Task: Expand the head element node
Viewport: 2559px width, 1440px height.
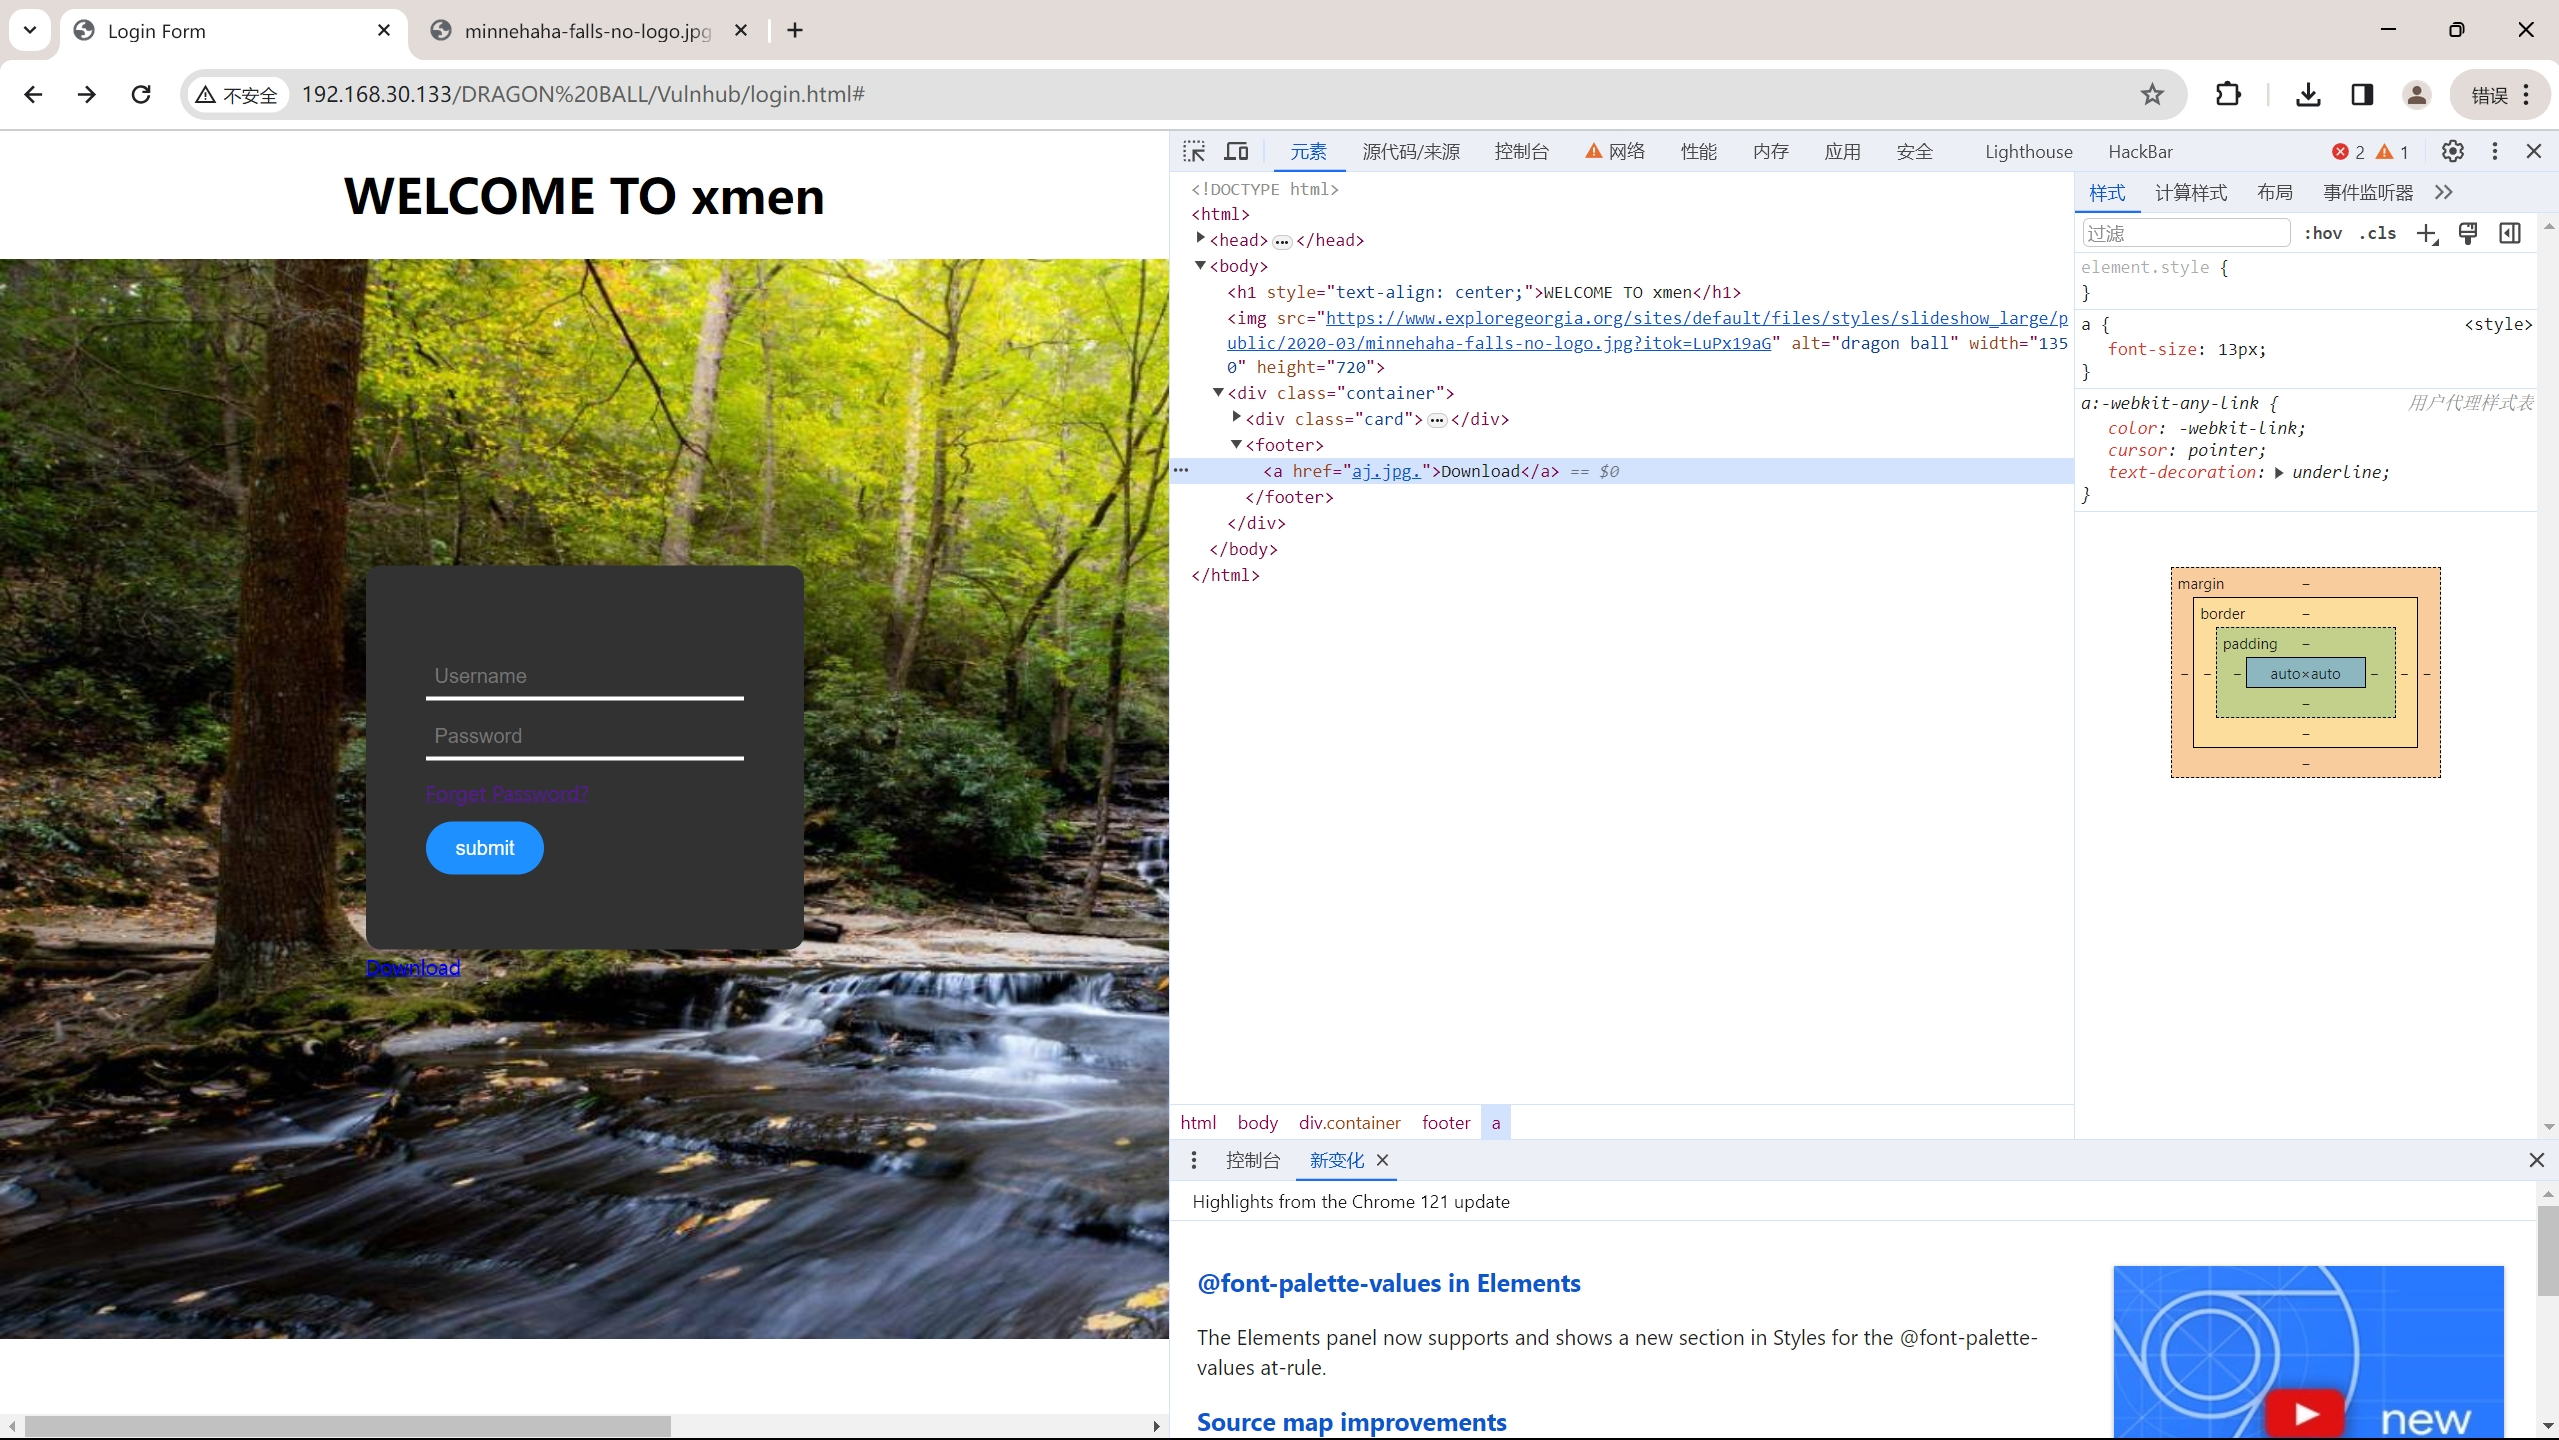Action: (1201, 239)
